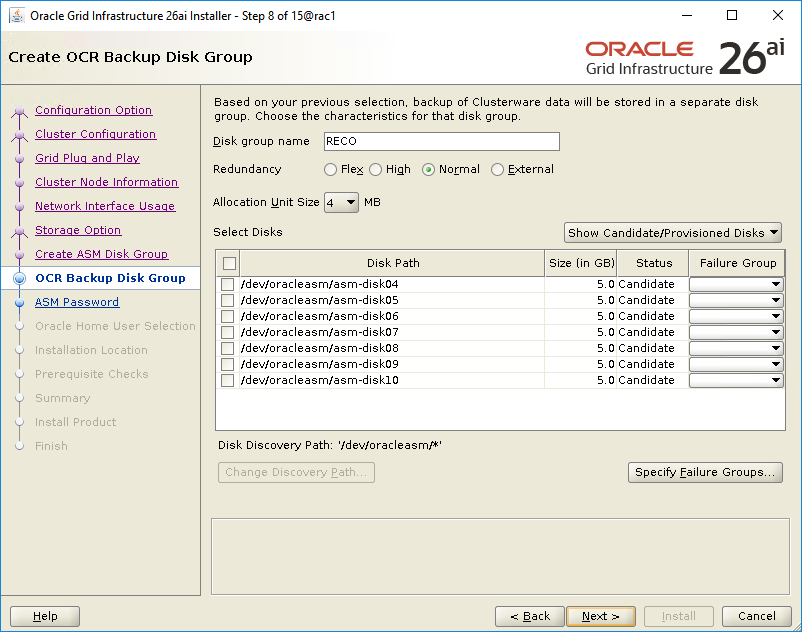Select /dev/oracleasm/asm-disk04 path text
This screenshot has width=802, height=632.
pyautogui.click(x=320, y=284)
